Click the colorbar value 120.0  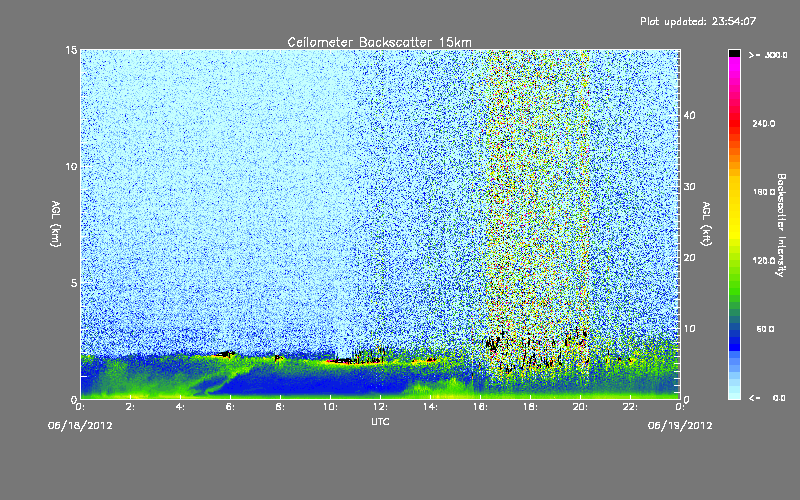[764, 261]
